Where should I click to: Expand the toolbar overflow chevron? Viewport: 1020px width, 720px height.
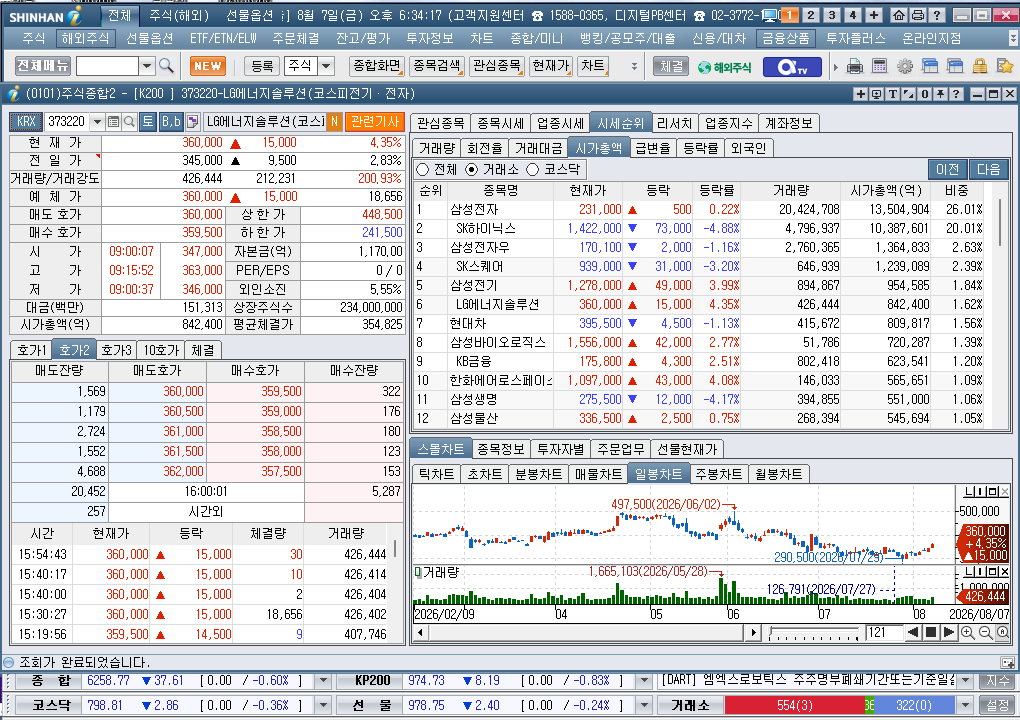[x=634, y=66]
